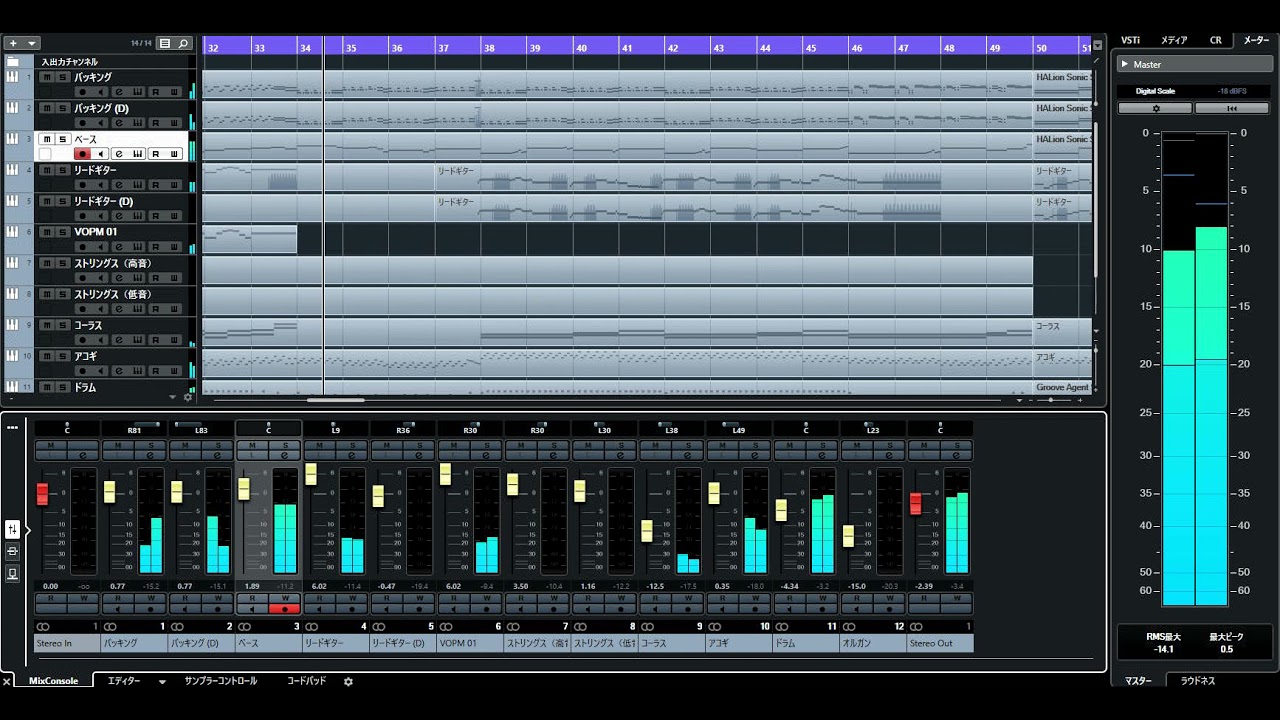The width and height of the screenshot is (1280, 720).
Task: Click the link icon on the アコギ mixer channel
Action: point(713,627)
